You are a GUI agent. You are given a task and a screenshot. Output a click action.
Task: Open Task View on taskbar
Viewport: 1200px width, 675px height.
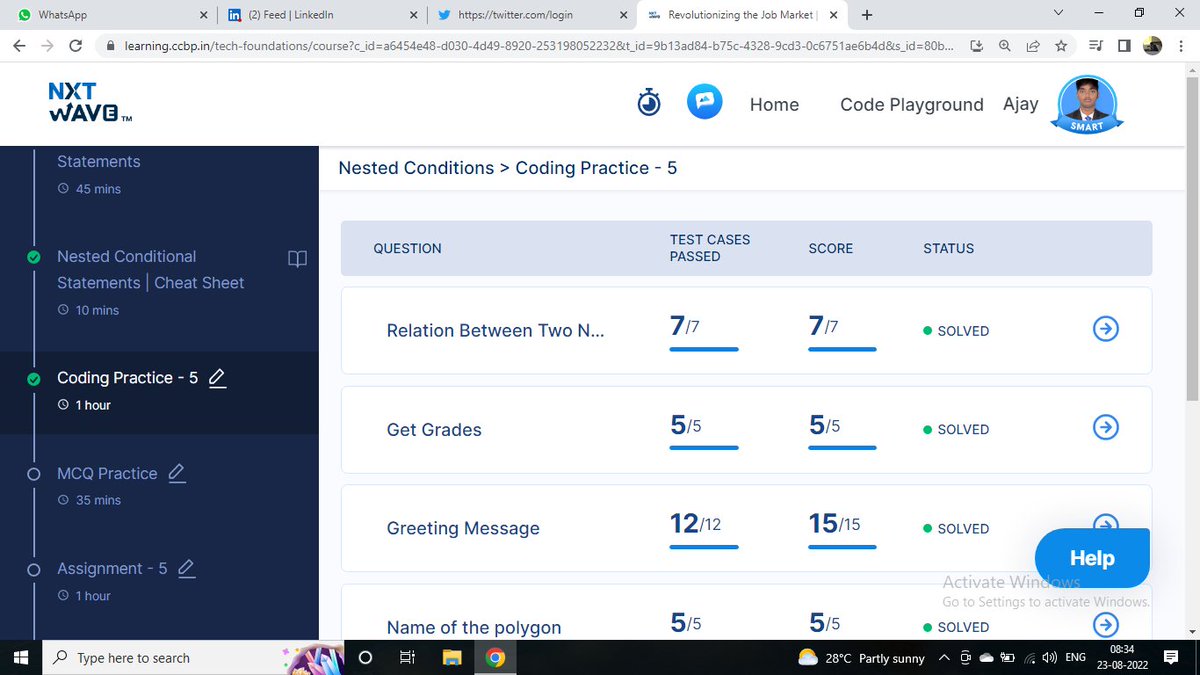[x=407, y=658]
